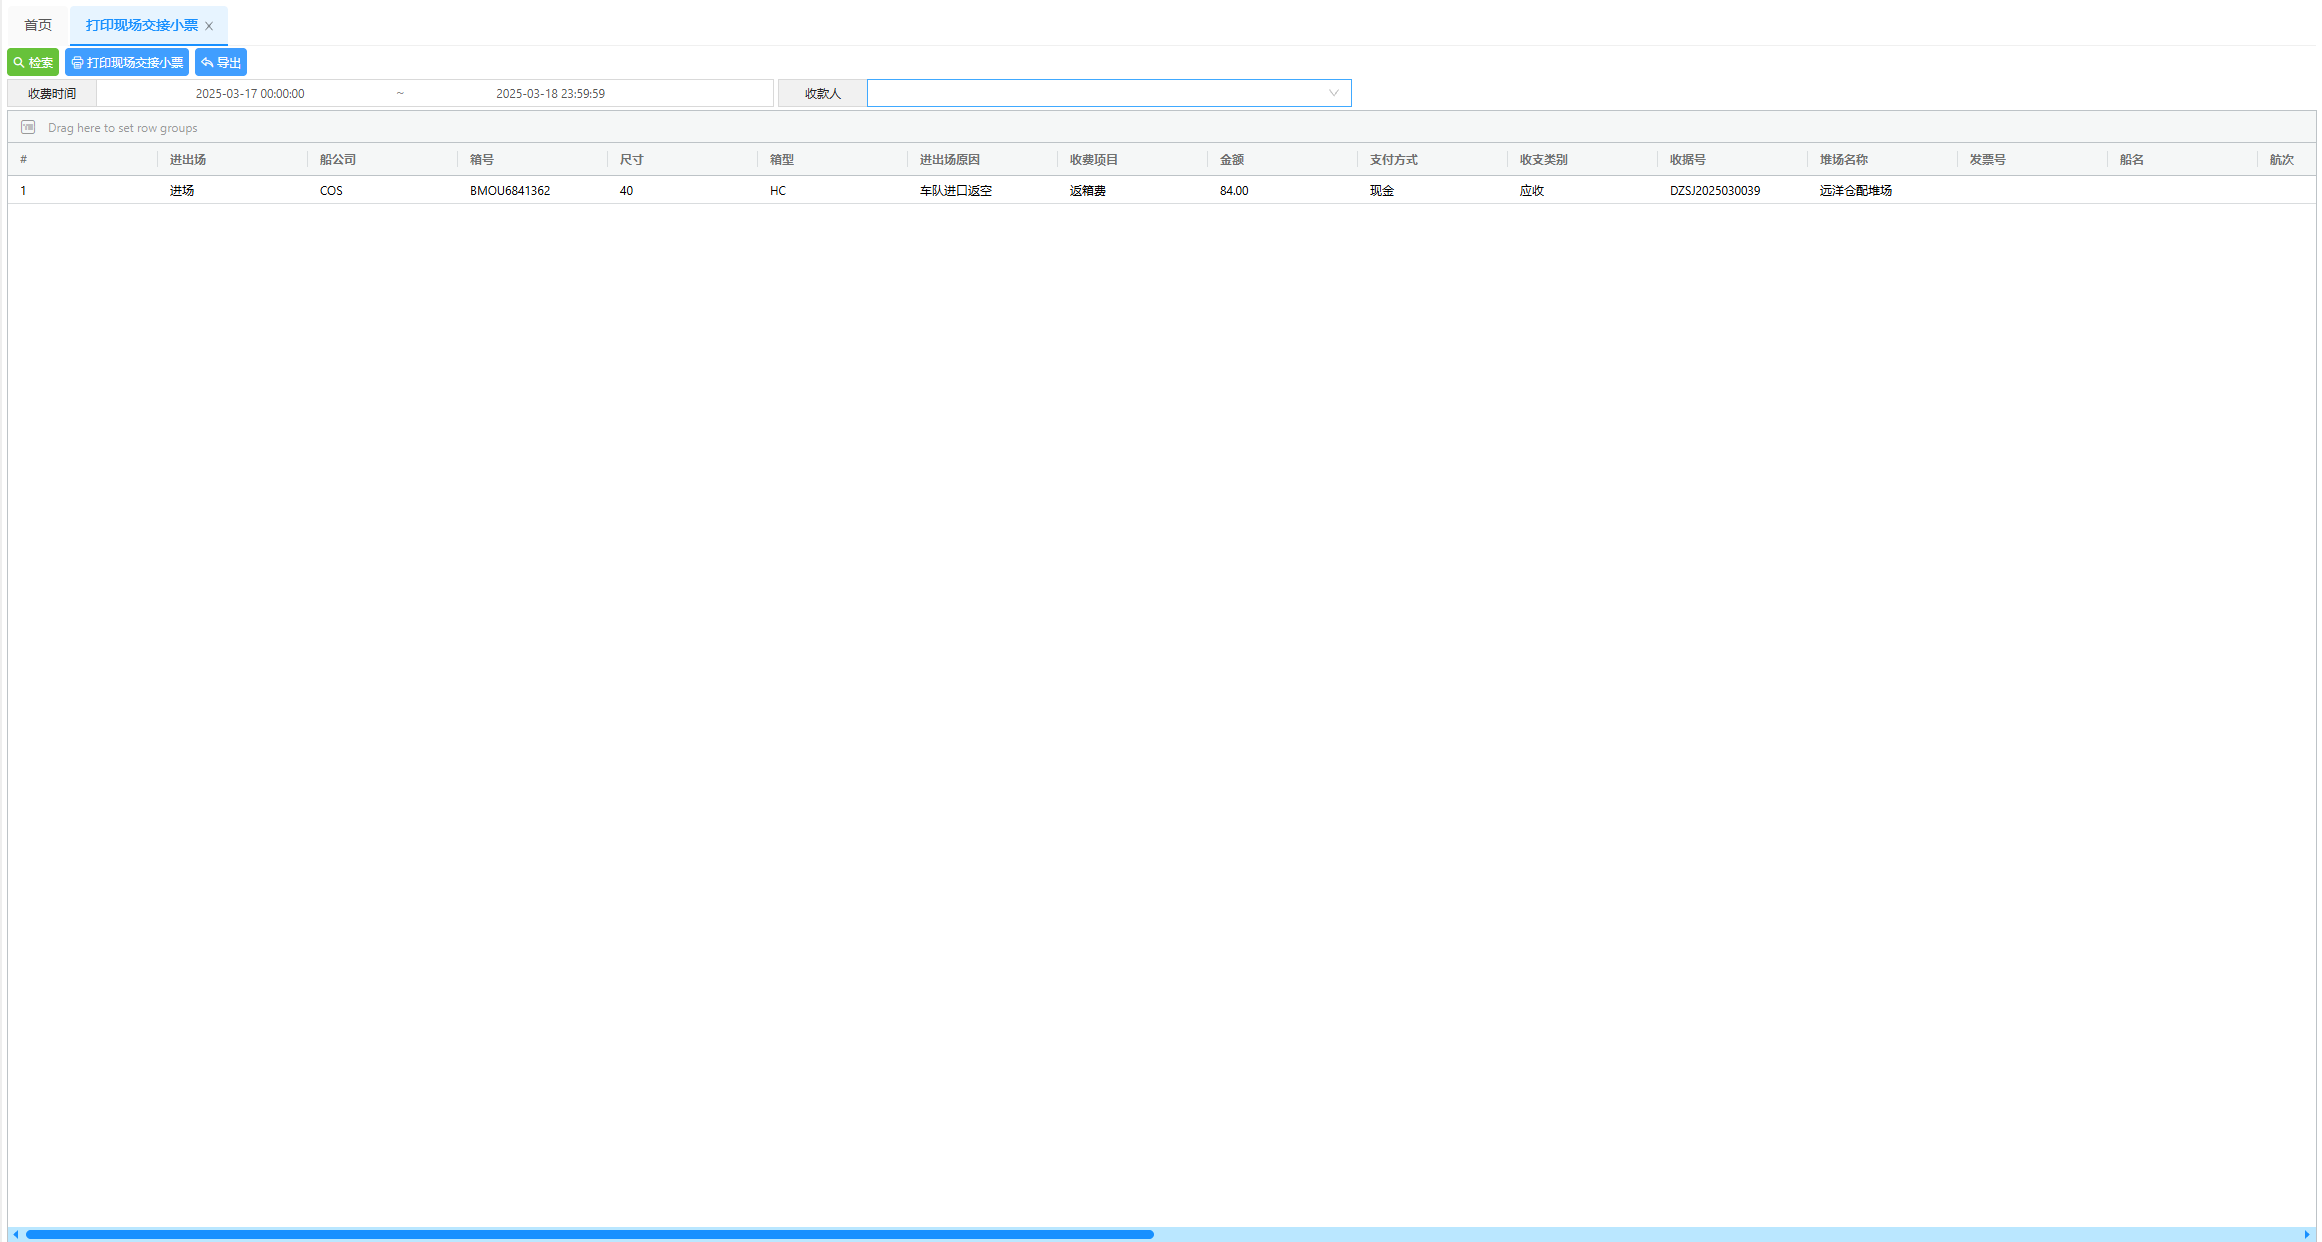This screenshot has height=1242, width=2322.
Task: Click the start date 2025-03-17 00:00:00 field
Action: 250,93
